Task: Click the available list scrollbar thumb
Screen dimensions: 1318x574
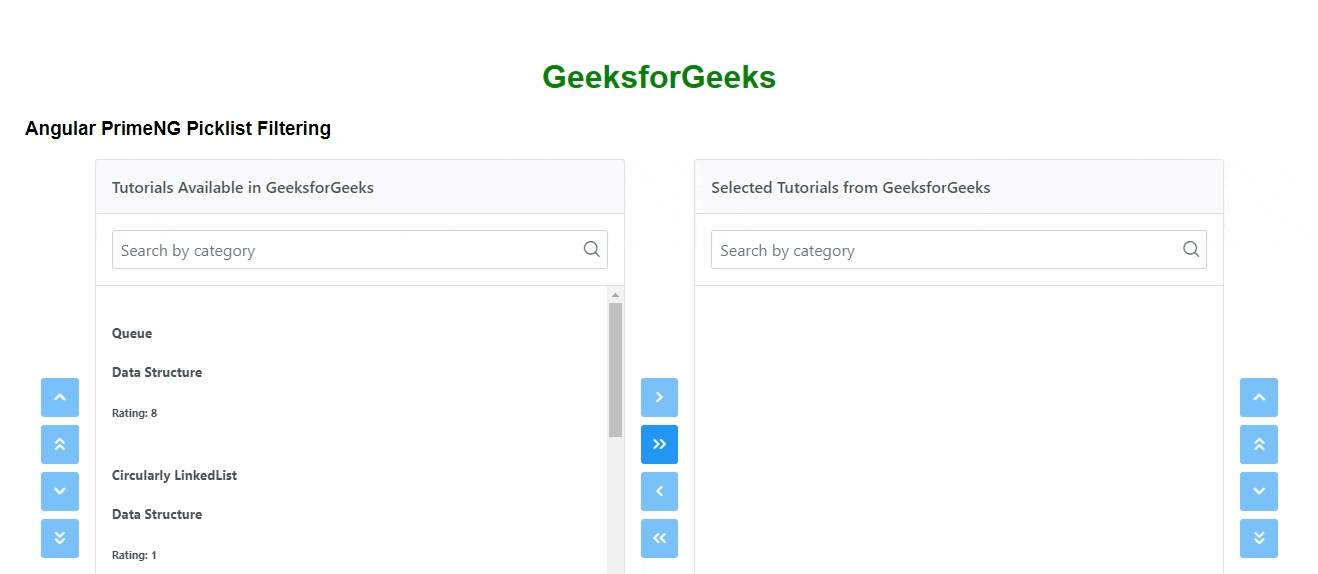Action: tap(615, 368)
